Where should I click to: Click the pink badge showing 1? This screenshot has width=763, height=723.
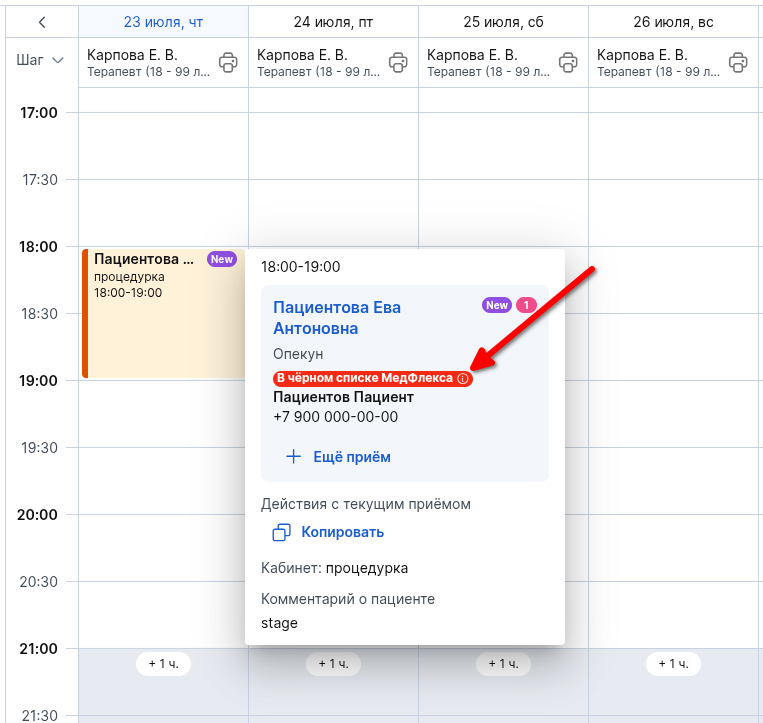[526, 305]
